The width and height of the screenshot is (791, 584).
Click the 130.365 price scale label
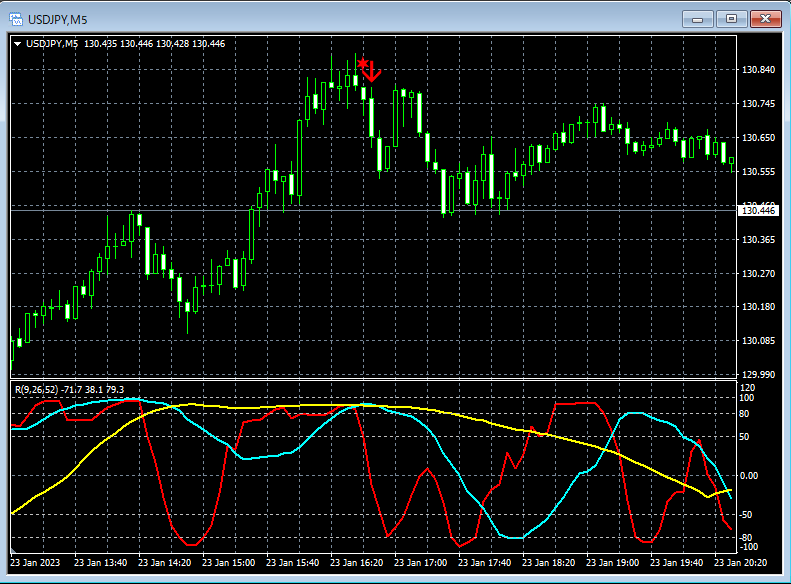pos(758,240)
